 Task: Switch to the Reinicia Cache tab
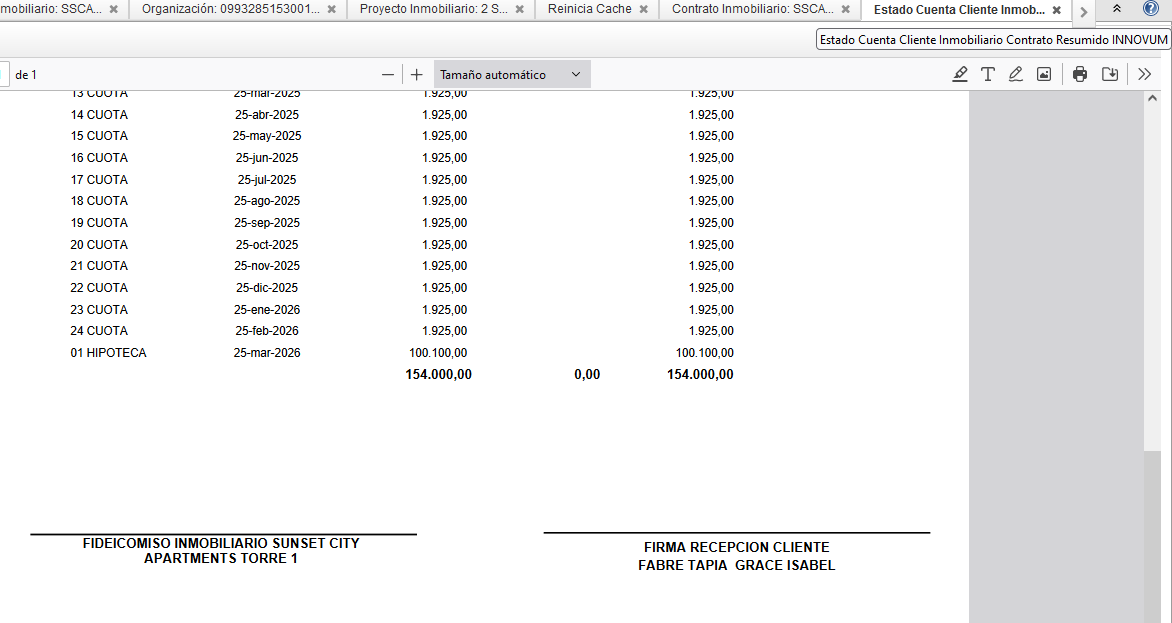click(x=589, y=9)
